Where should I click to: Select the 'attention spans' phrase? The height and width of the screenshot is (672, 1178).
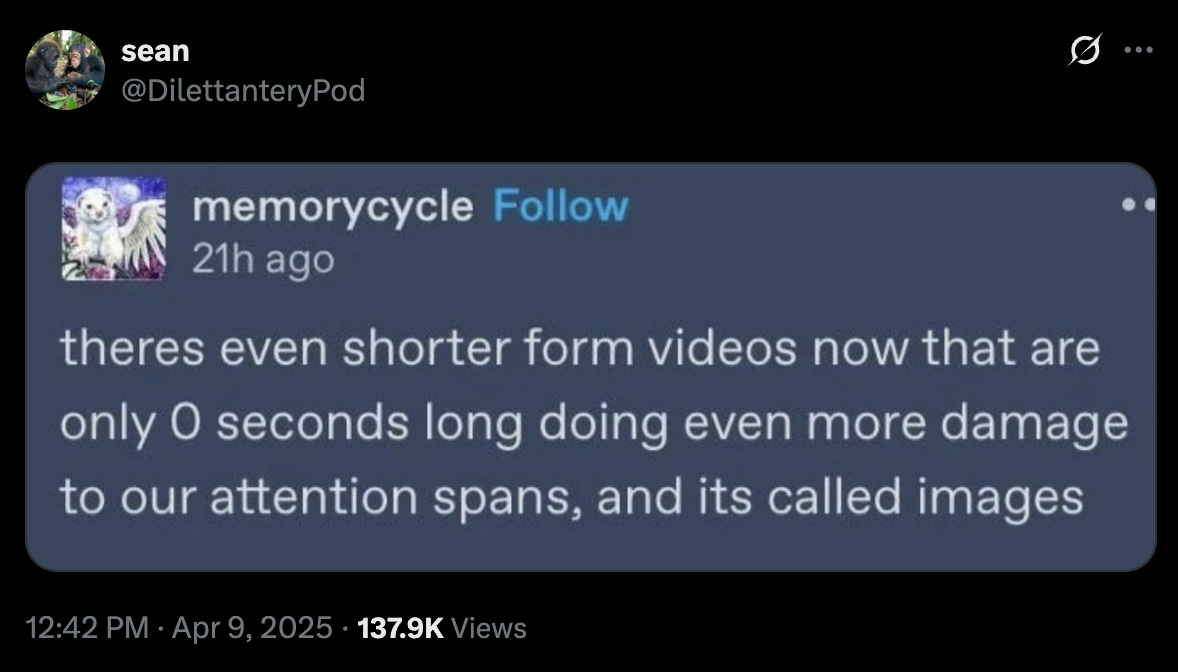(396, 498)
